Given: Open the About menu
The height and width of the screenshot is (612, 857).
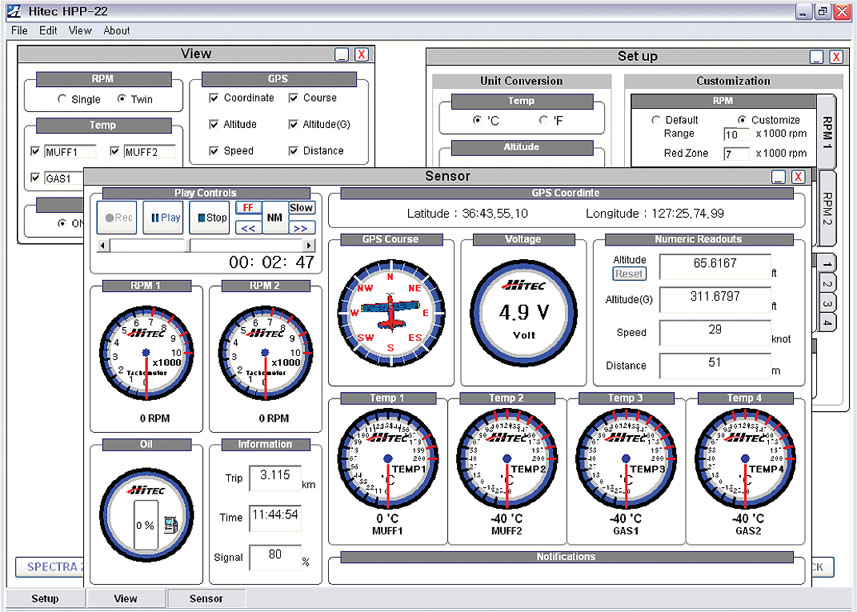Looking at the screenshot, I should (117, 31).
